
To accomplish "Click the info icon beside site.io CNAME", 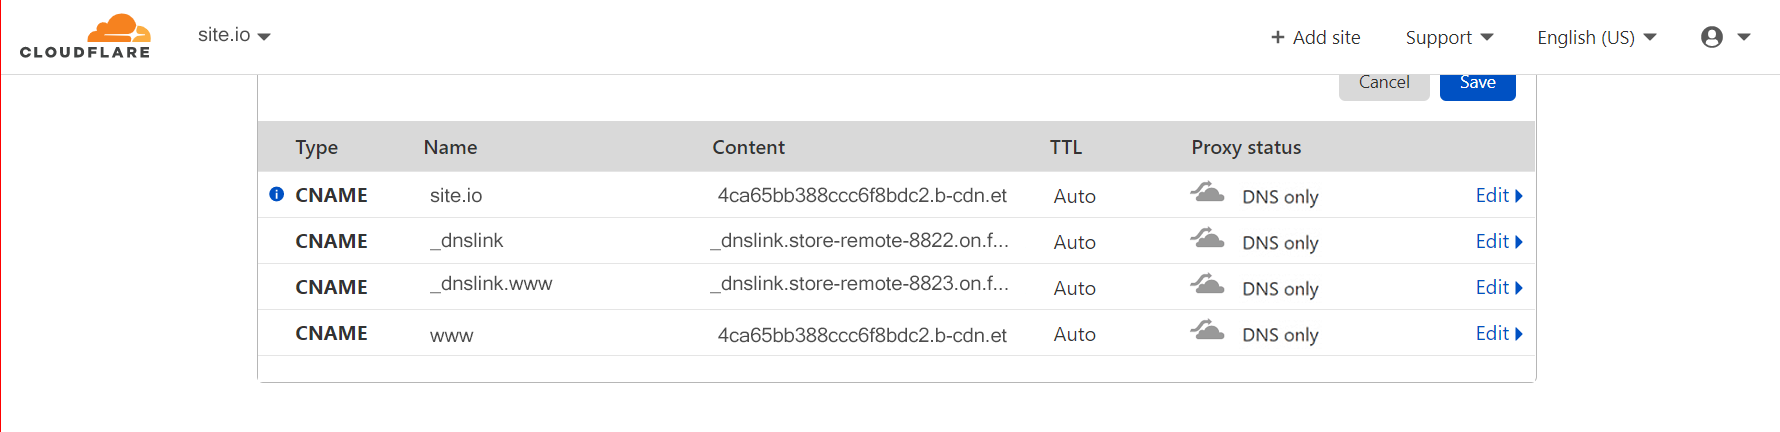I will (277, 194).
